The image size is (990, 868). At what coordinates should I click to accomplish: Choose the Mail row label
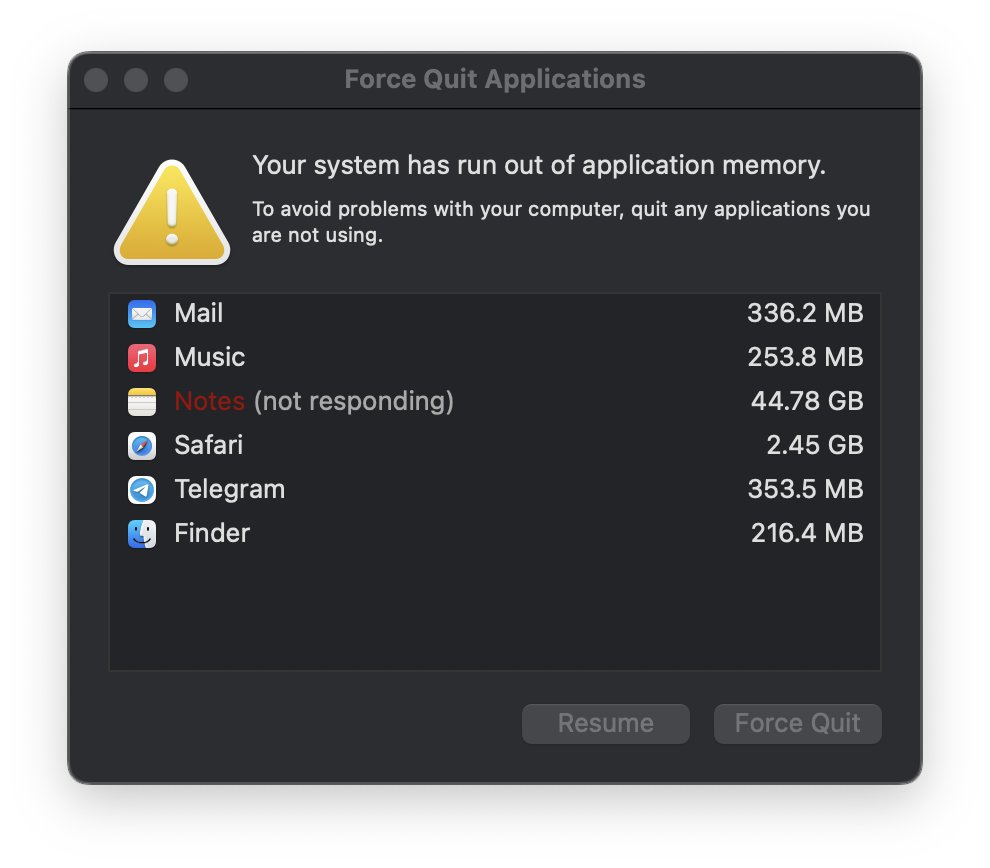(x=199, y=313)
